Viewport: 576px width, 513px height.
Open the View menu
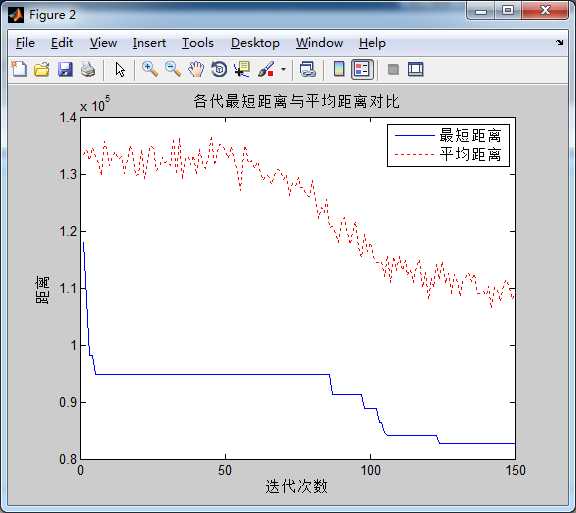[x=104, y=43]
